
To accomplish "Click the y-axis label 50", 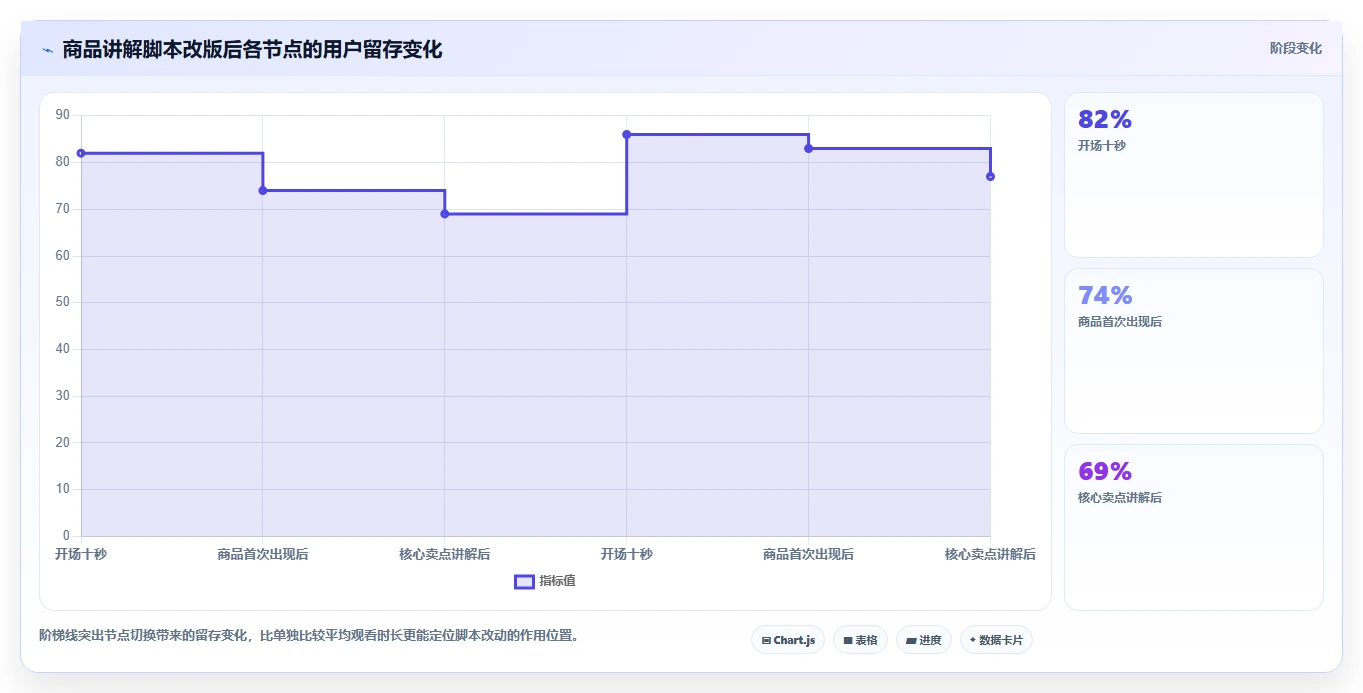I will [63, 302].
